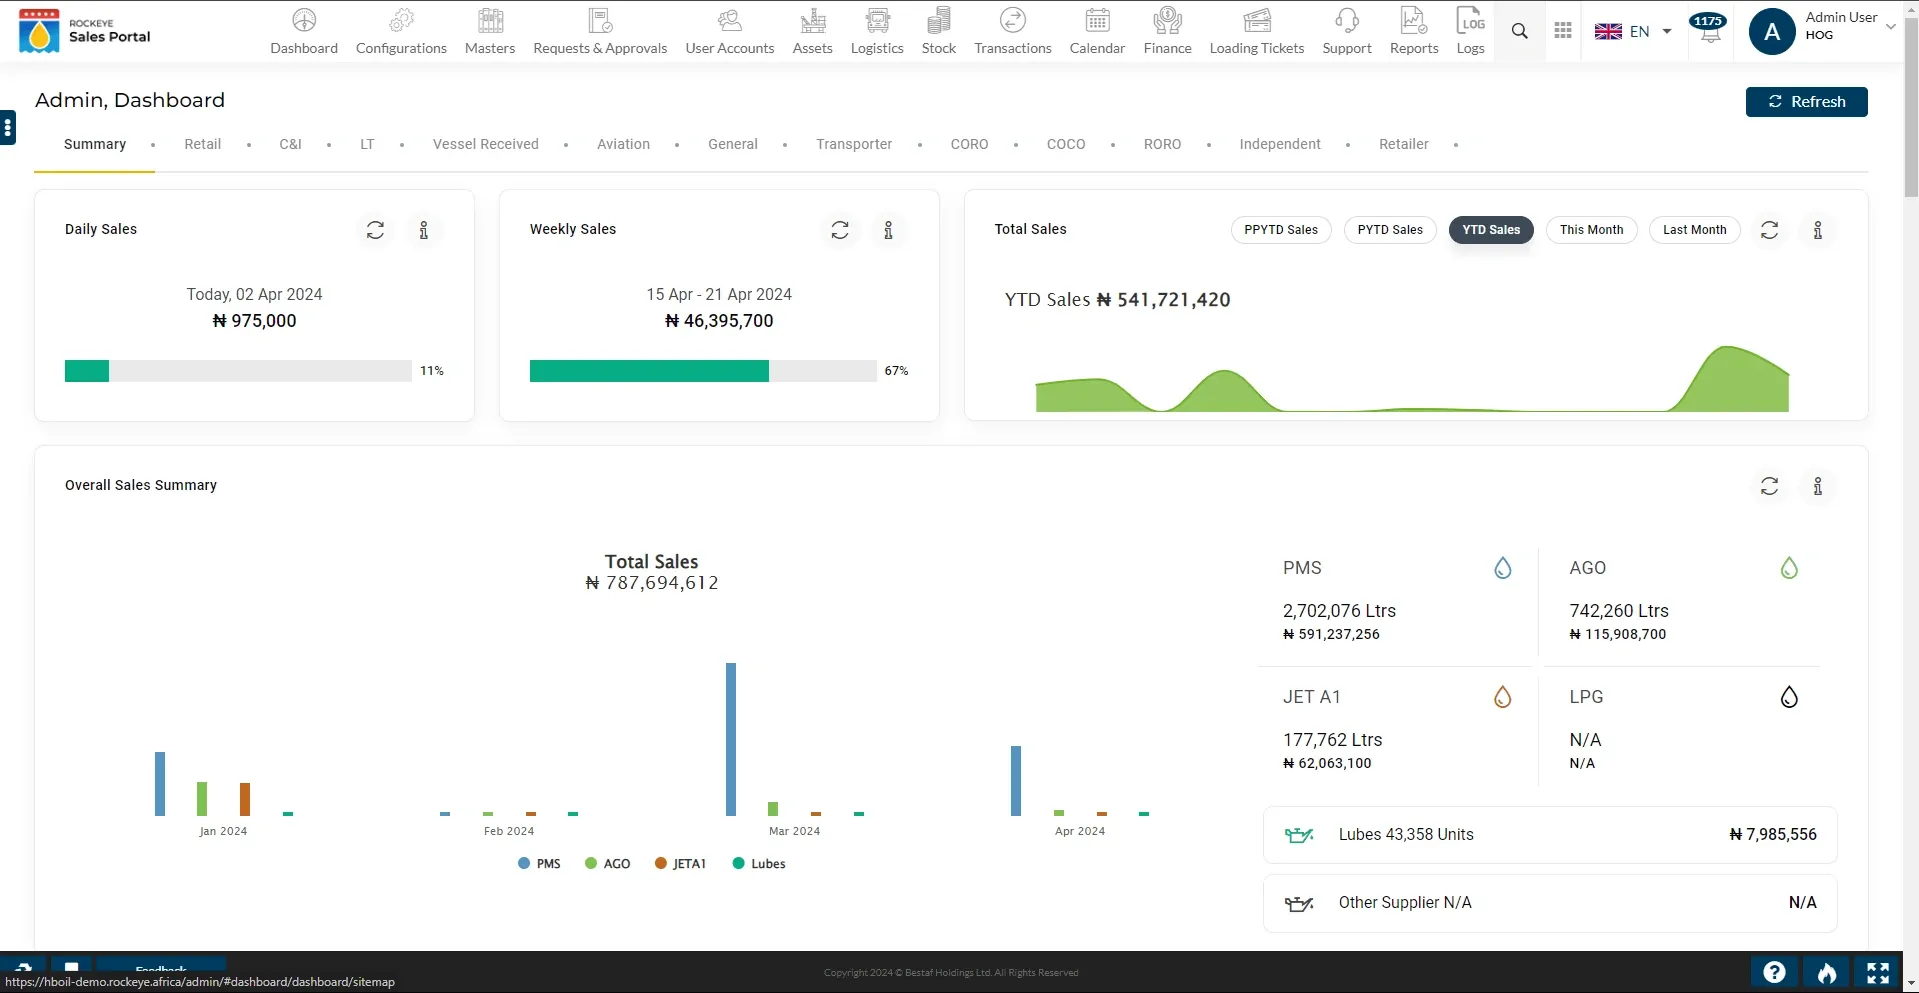Toggle PMS series in chart legend
Screen dimensions: 1919x993
[x=539, y=864]
